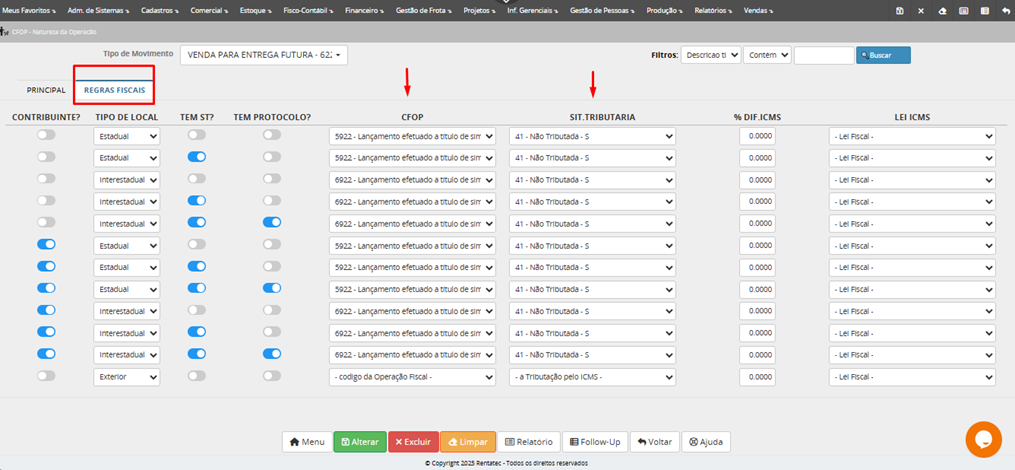Click the Buscar search button
This screenshot has height=470, width=1015.
(x=883, y=55)
